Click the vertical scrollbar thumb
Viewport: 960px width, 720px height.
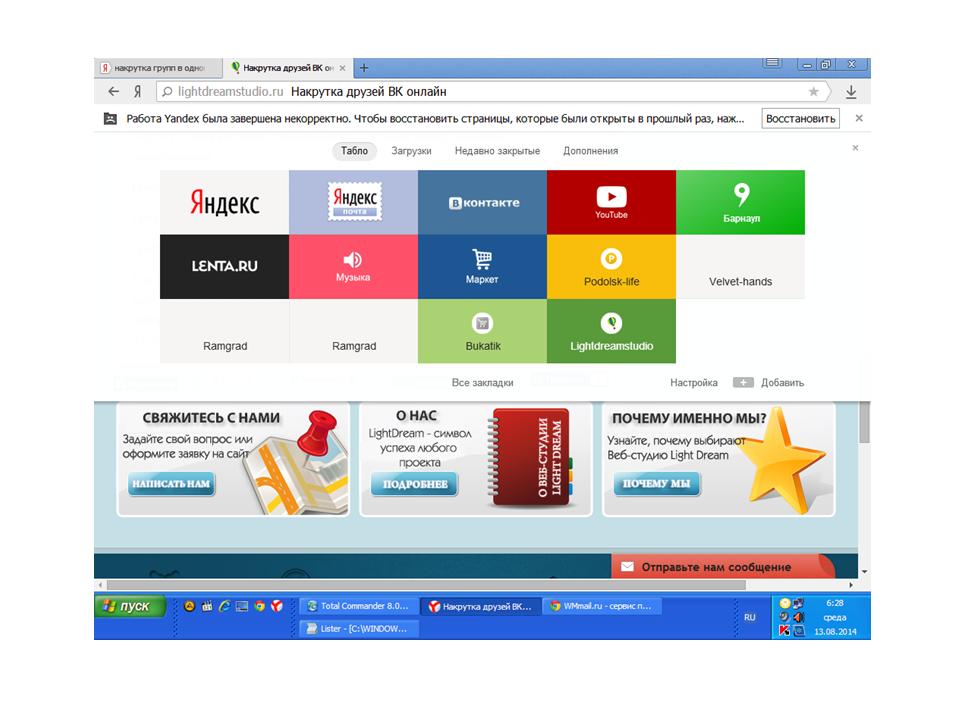864,422
